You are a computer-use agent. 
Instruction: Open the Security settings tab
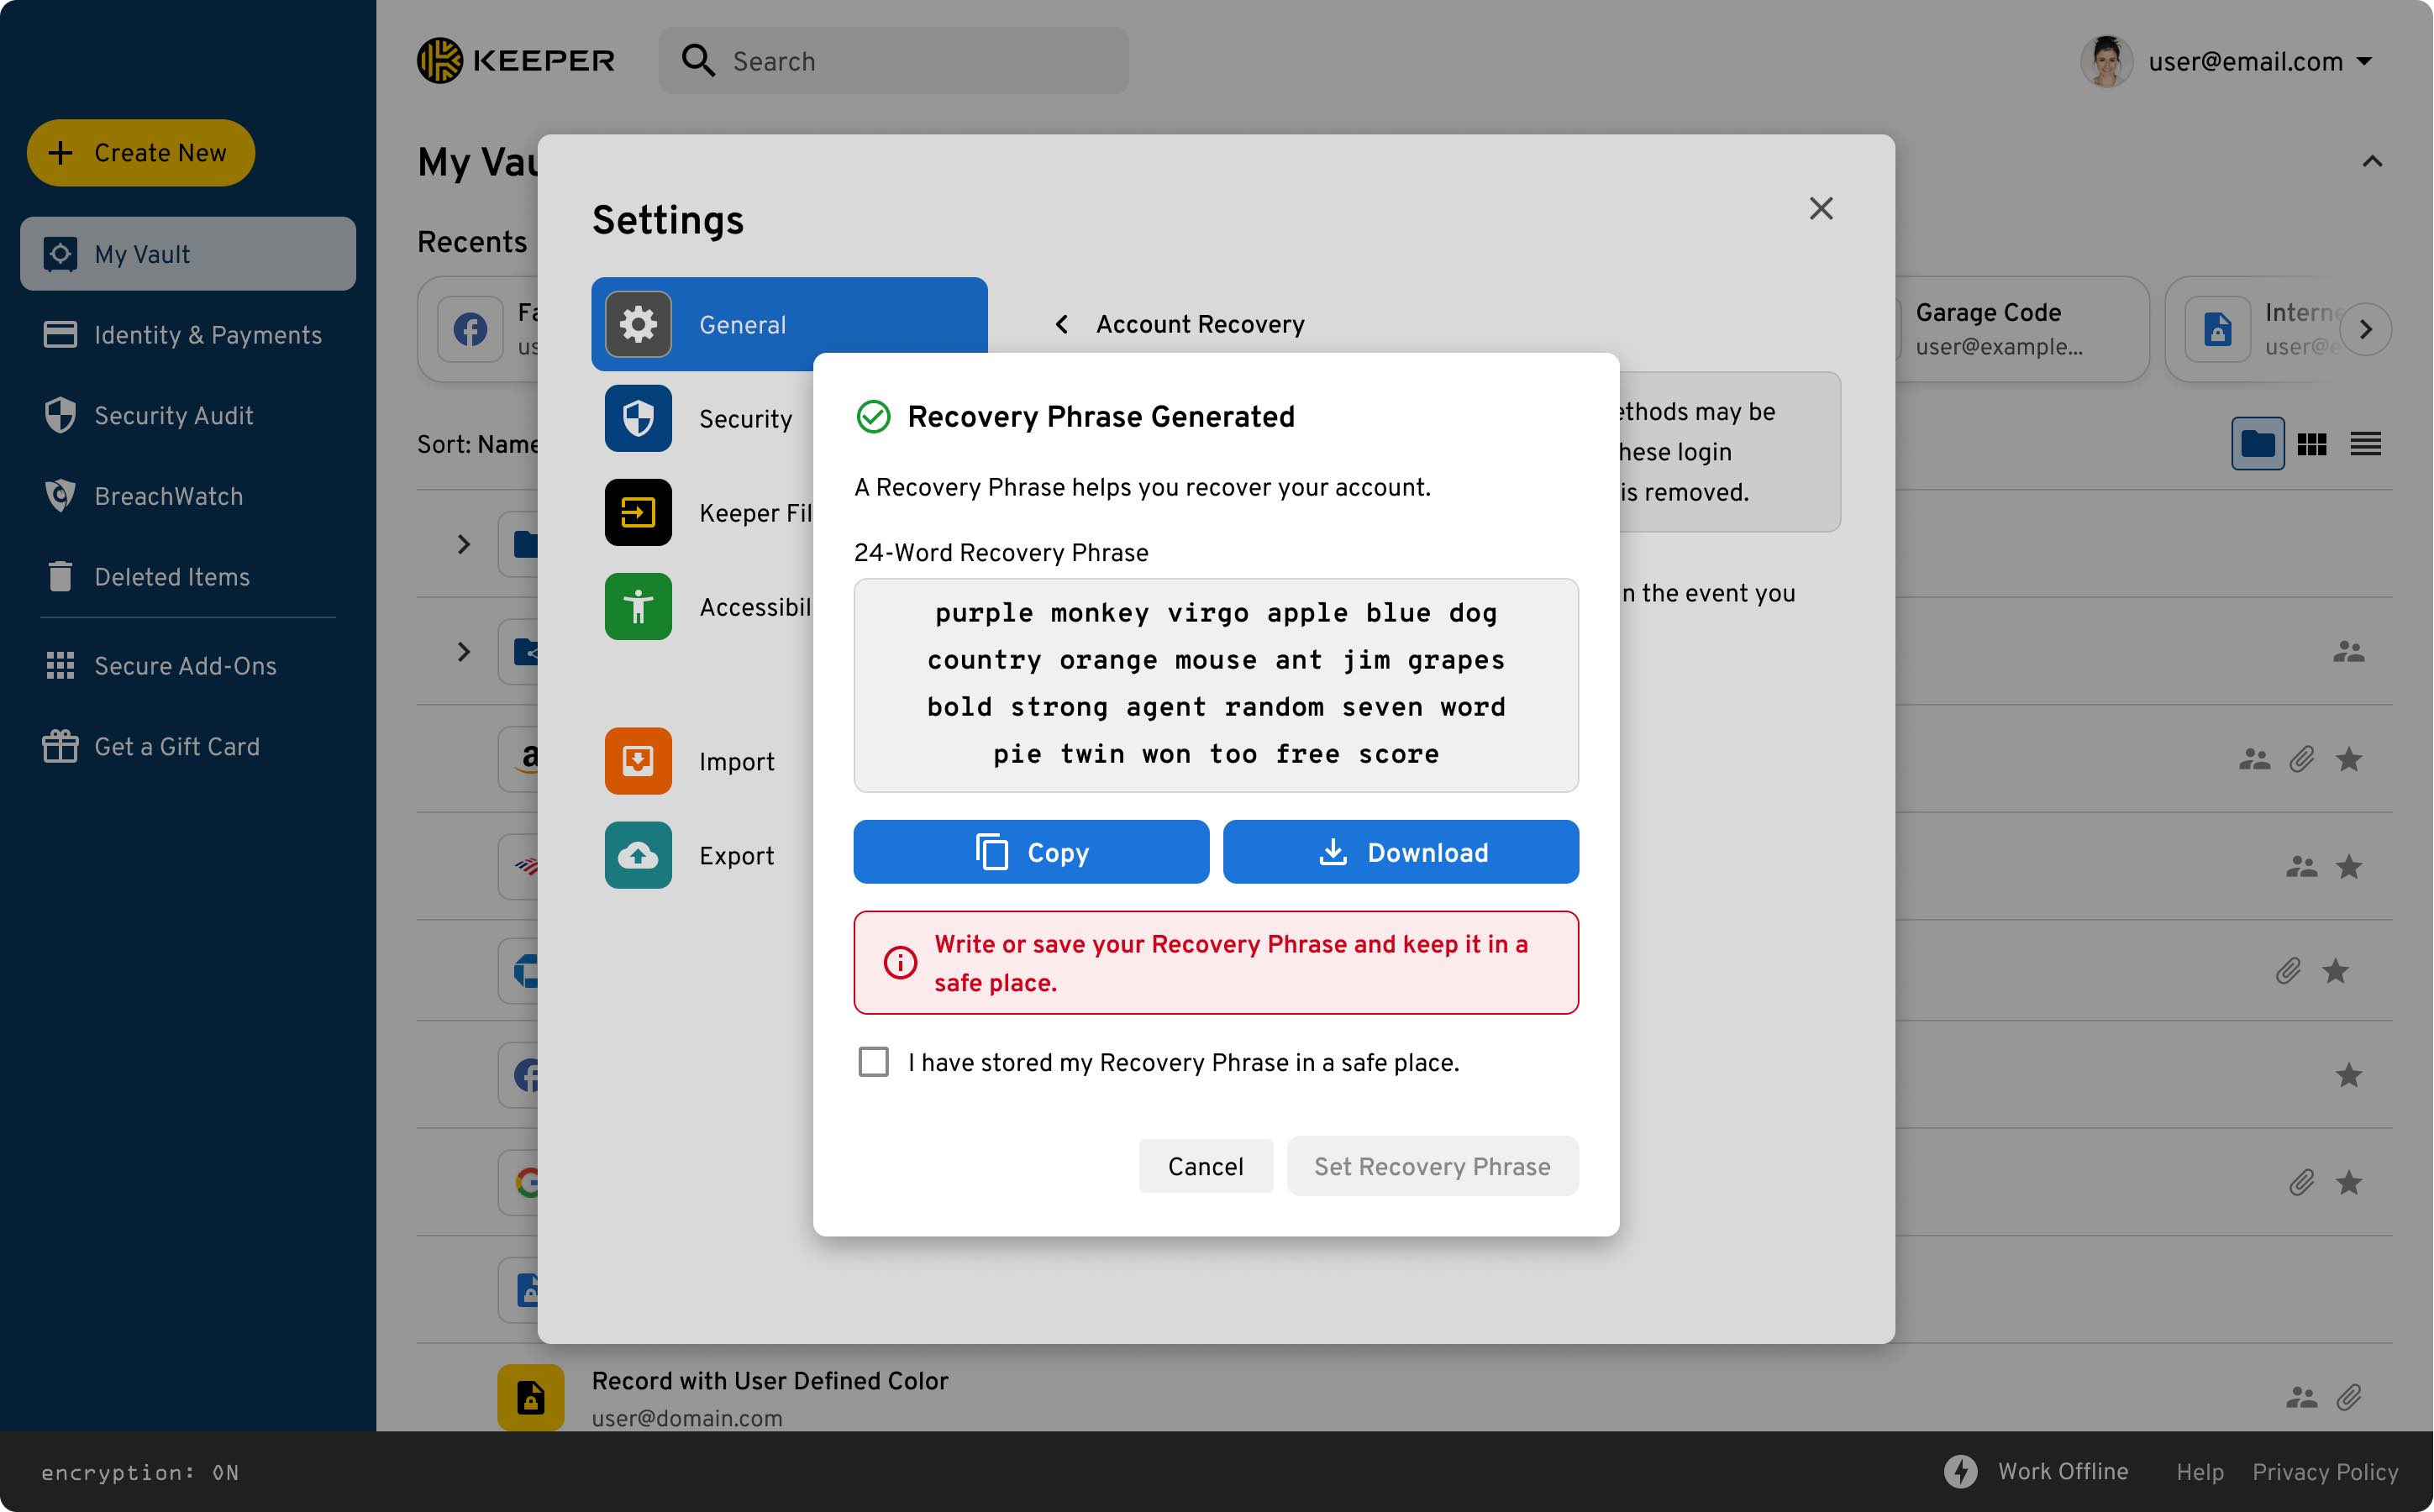pyautogui.click(x=745, y=419)
